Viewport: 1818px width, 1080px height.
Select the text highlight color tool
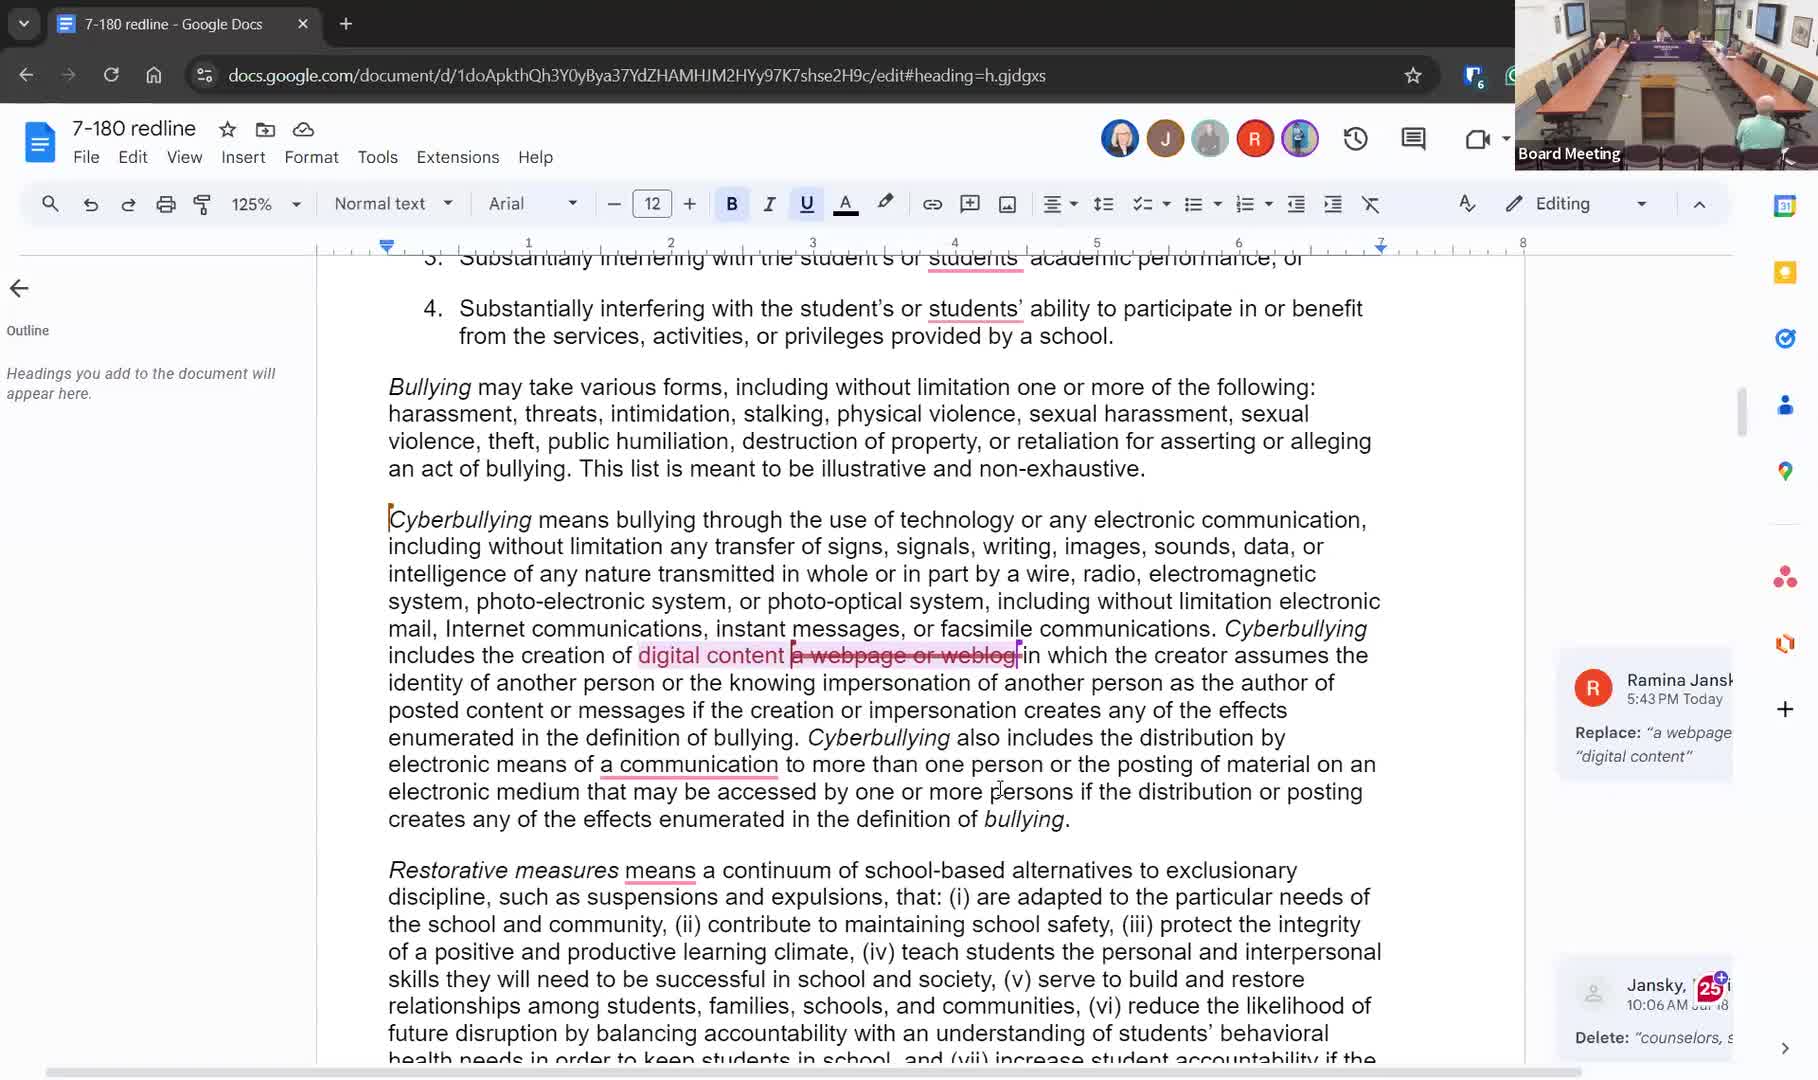pos(884,204)
